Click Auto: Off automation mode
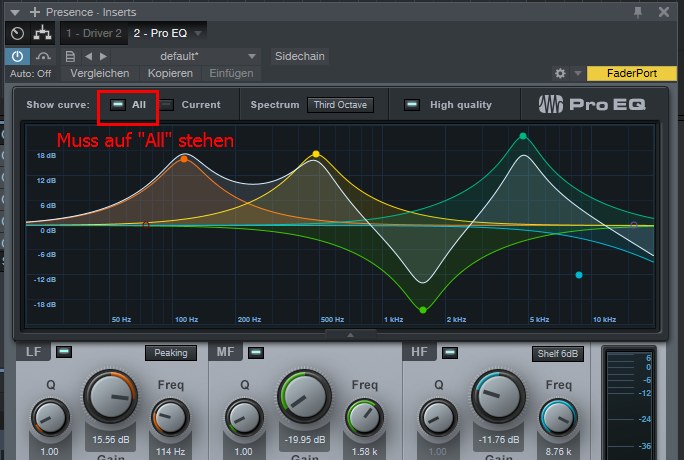The height and width of the screenshot is (460, 684). pos(31,74)
